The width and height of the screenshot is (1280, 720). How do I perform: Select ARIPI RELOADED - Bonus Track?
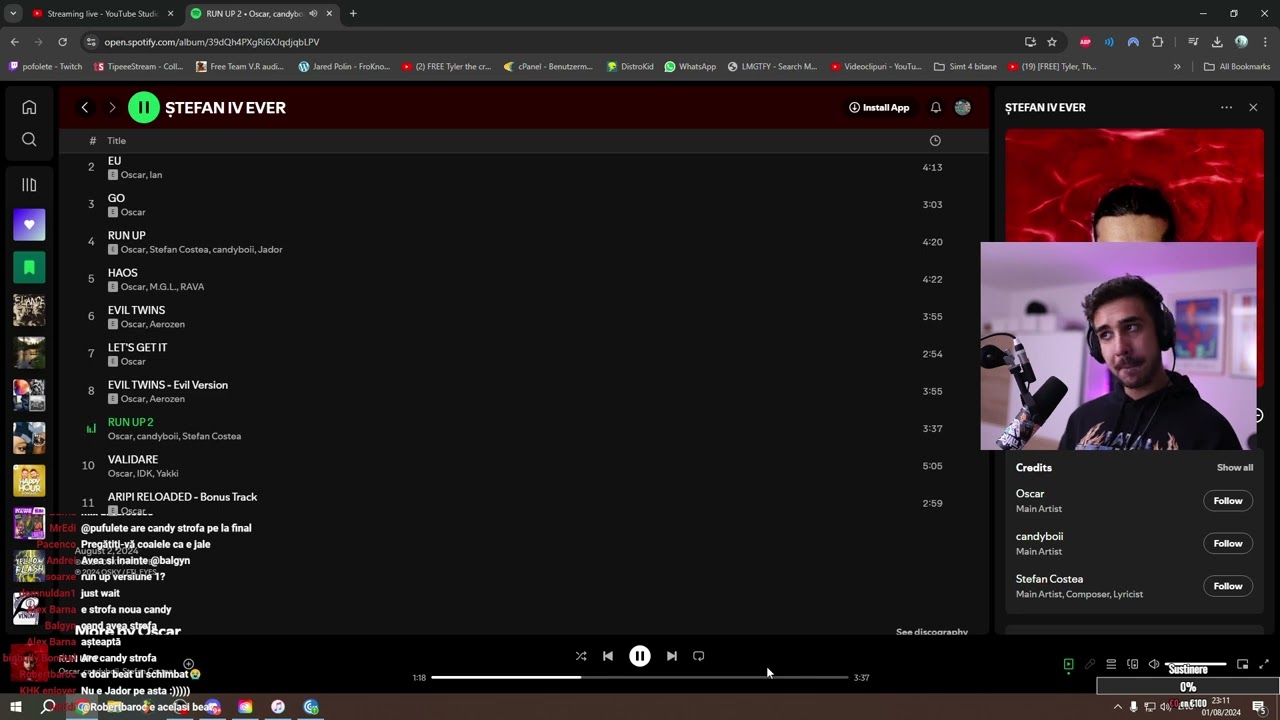coord(183,497)
